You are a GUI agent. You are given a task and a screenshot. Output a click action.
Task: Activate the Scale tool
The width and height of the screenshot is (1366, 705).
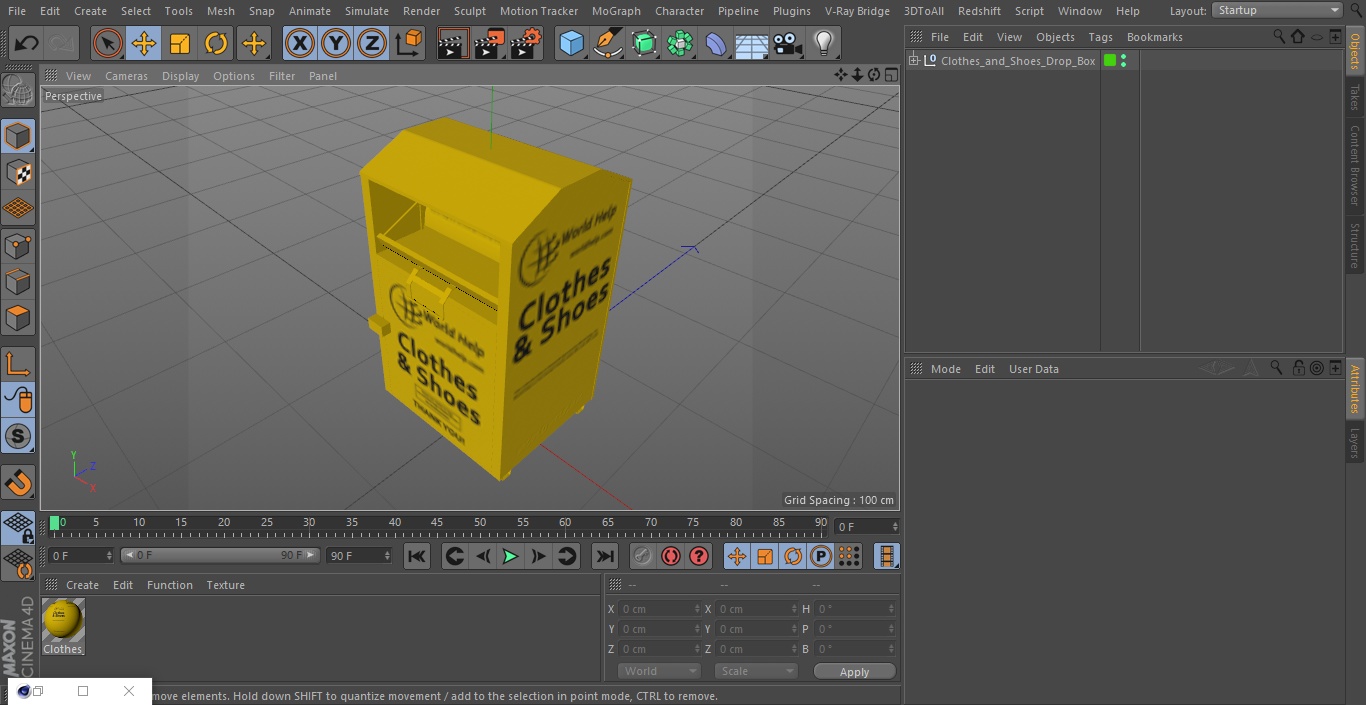coord(180,43)
